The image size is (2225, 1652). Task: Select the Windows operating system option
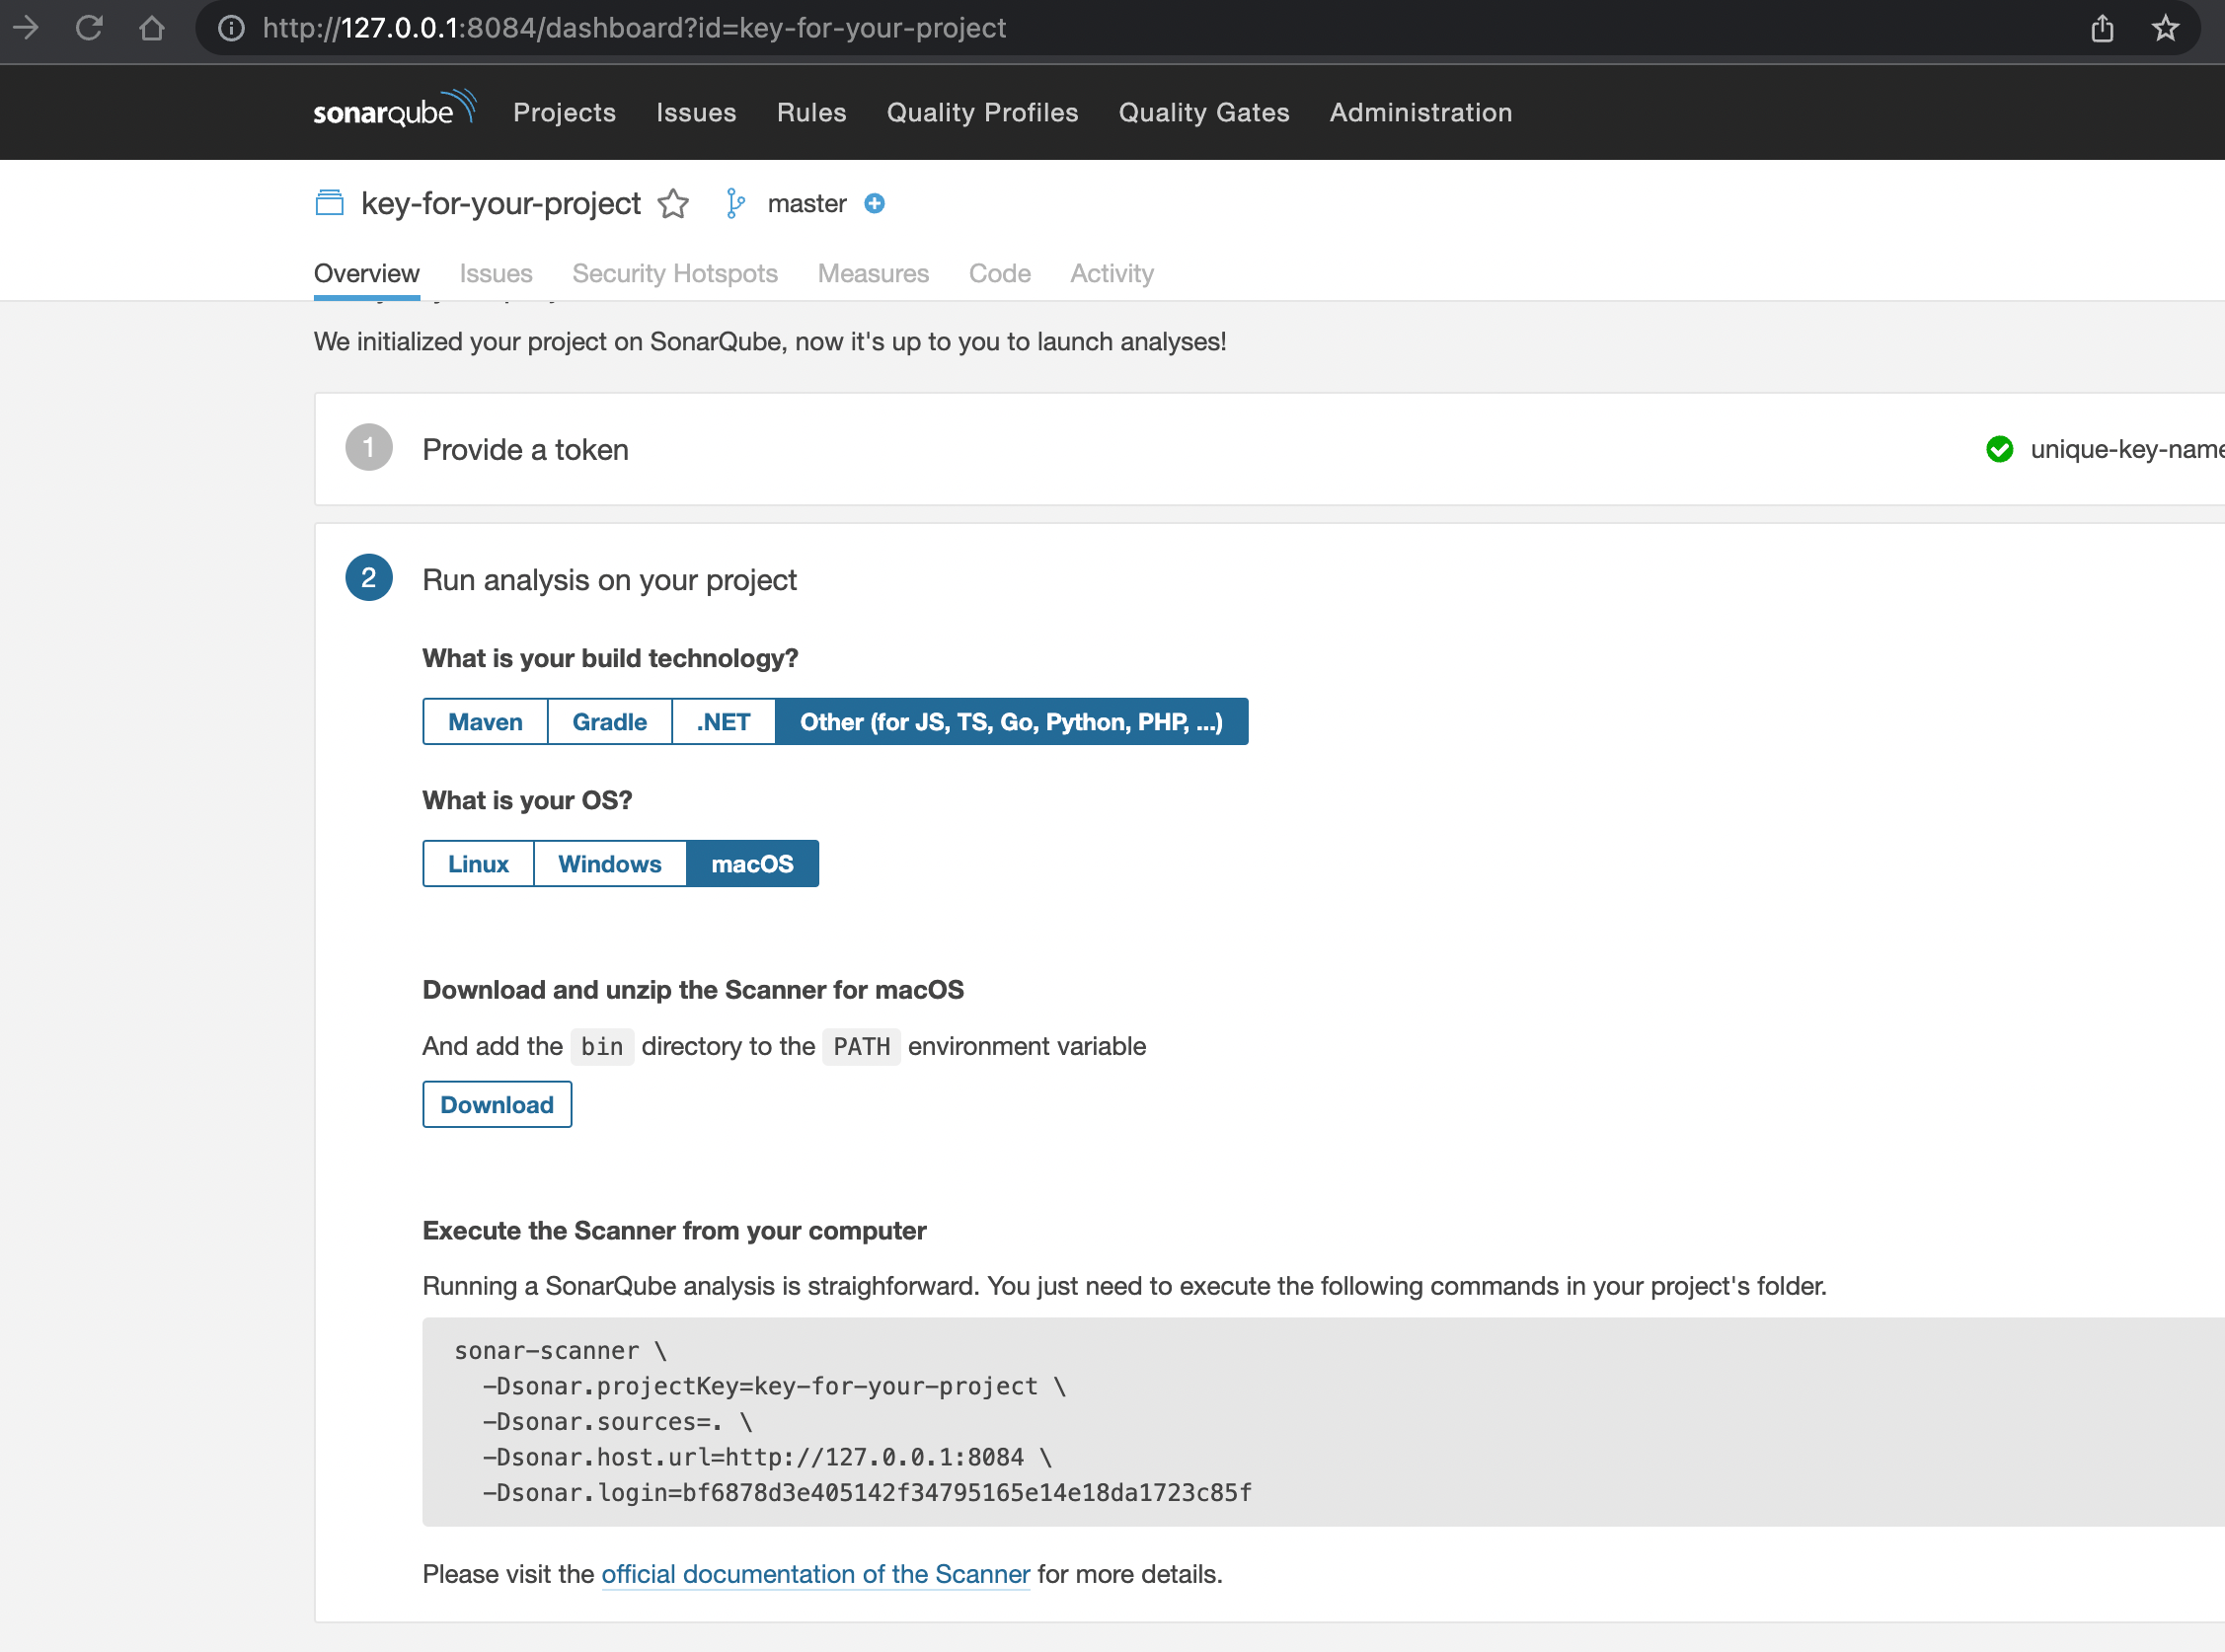pos(609,864)
